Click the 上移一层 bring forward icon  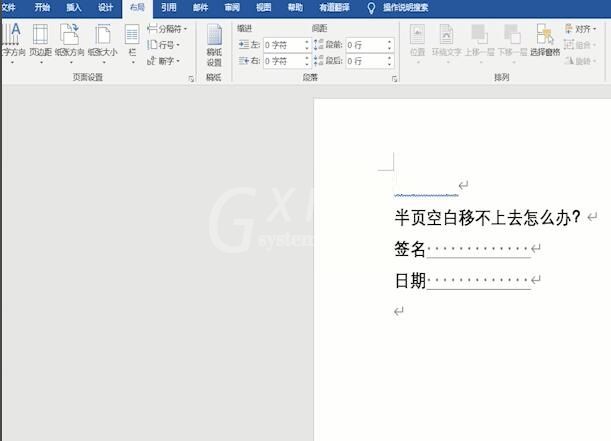pyautogui.click(x=479, y=43)
